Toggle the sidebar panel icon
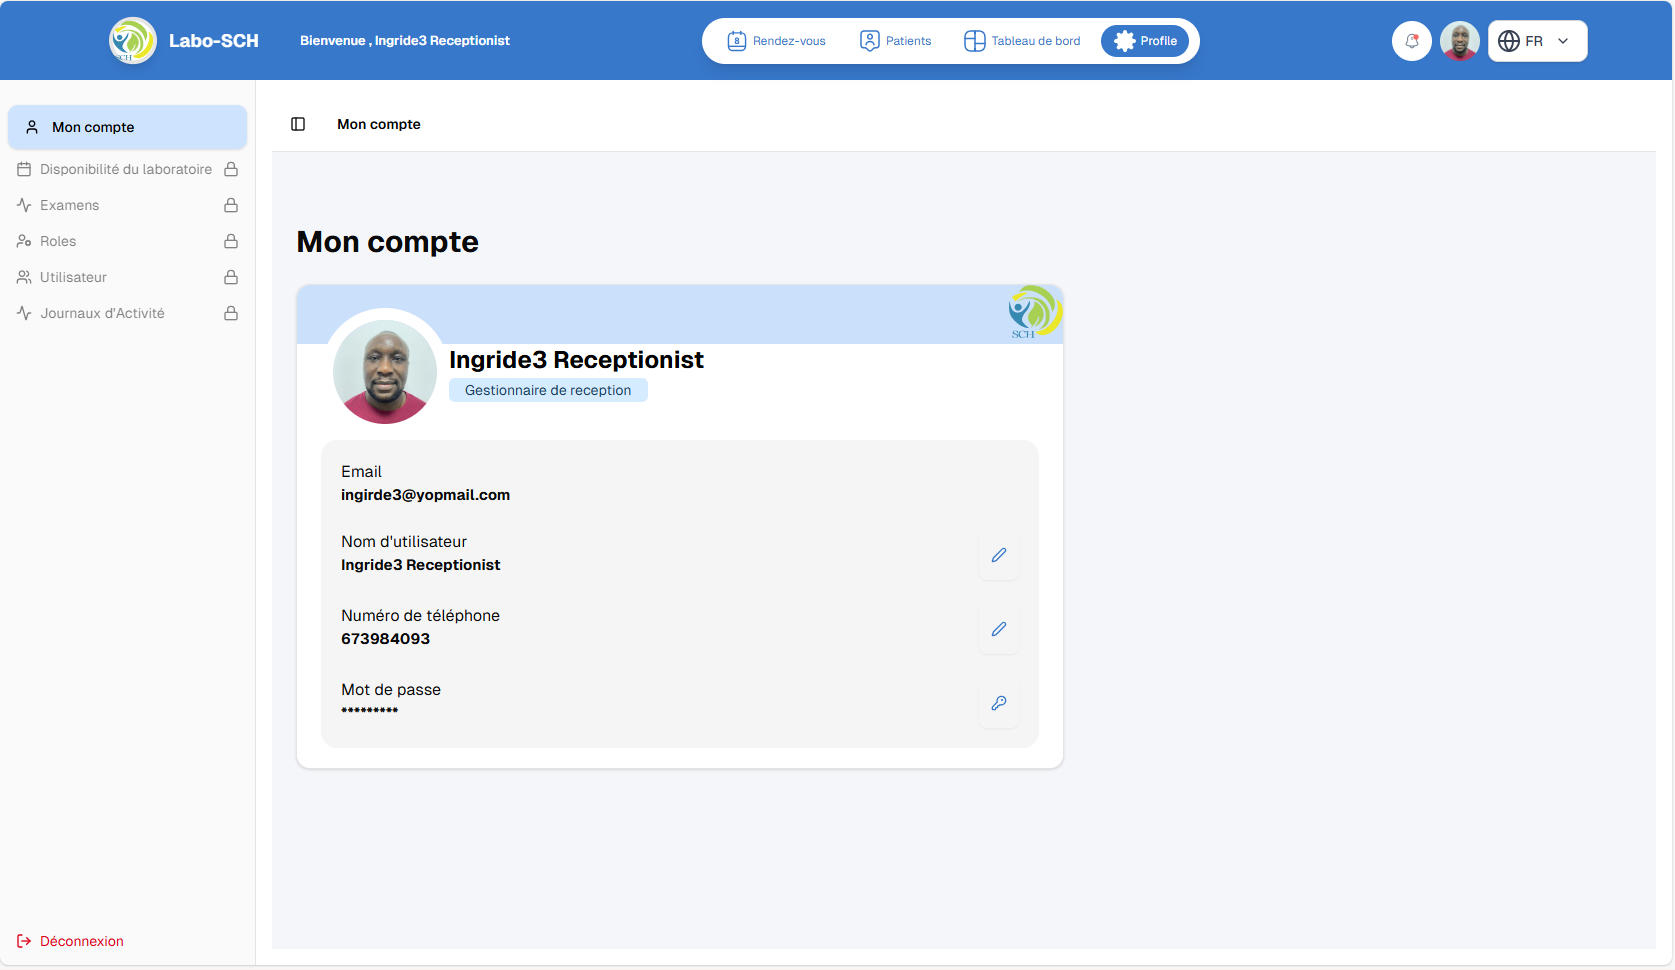Viewport: 1675px width, 970px height. coord(298,124)
